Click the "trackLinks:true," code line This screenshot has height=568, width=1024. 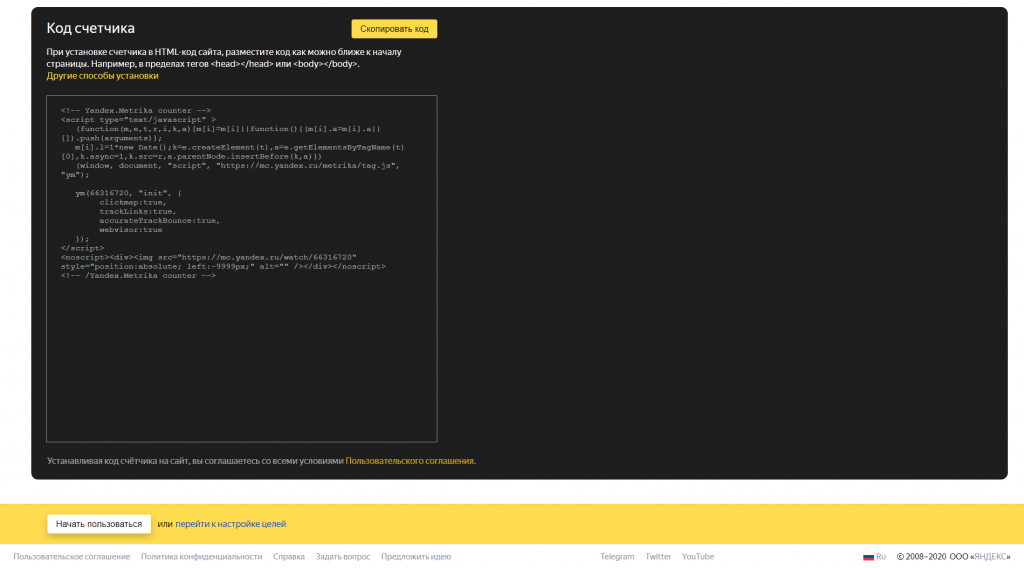tap(138, 212)
